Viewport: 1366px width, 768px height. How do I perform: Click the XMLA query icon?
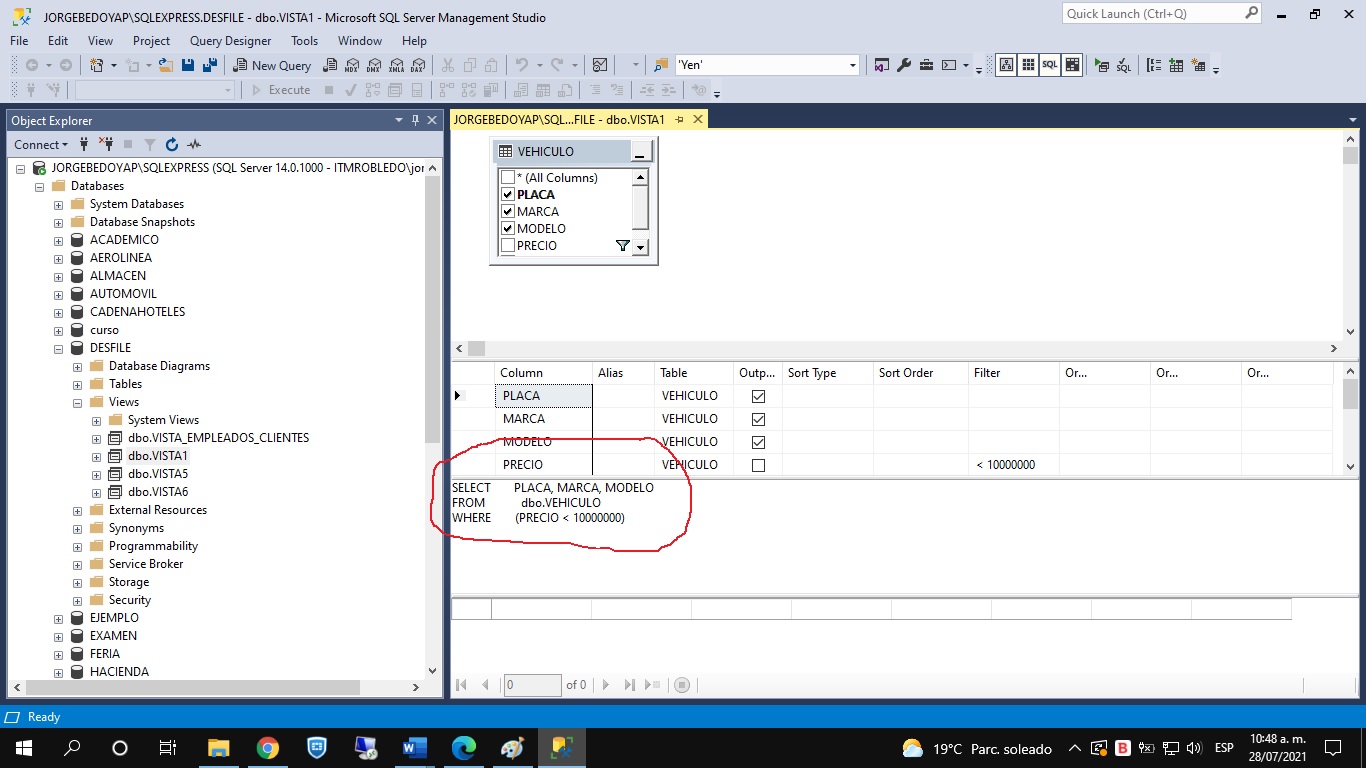coord(396,65)
